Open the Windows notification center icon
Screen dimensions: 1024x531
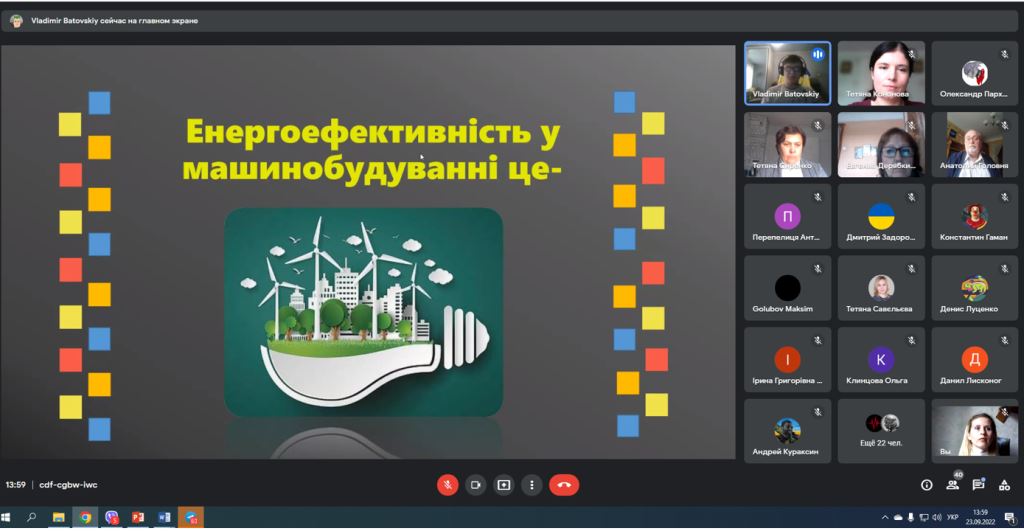click(1010, 517)
